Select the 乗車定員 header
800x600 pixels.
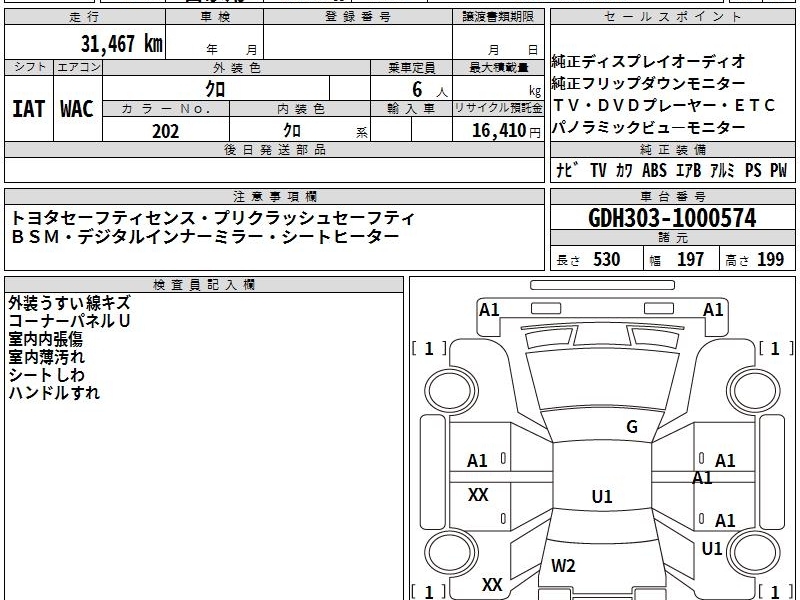point(411,68)
